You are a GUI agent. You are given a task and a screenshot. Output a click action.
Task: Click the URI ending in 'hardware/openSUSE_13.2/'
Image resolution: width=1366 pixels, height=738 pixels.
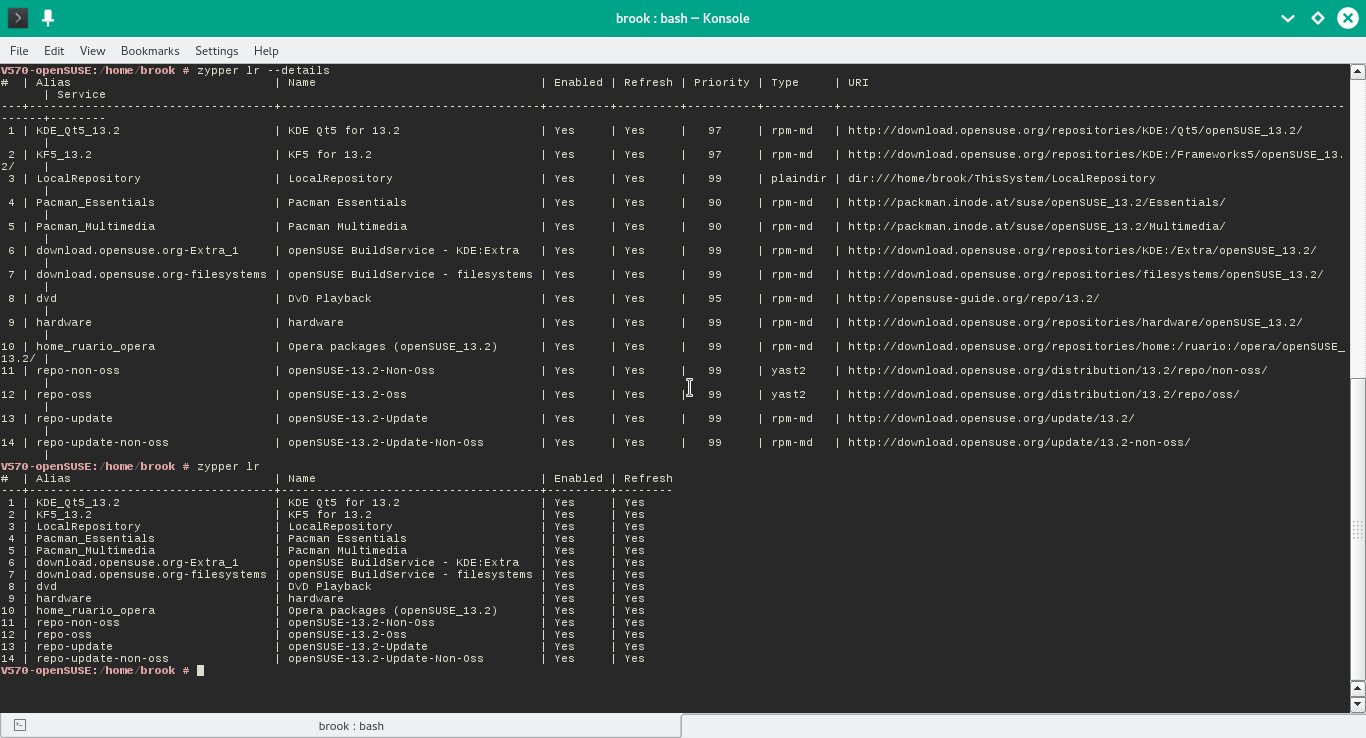tap(1075, 323)
